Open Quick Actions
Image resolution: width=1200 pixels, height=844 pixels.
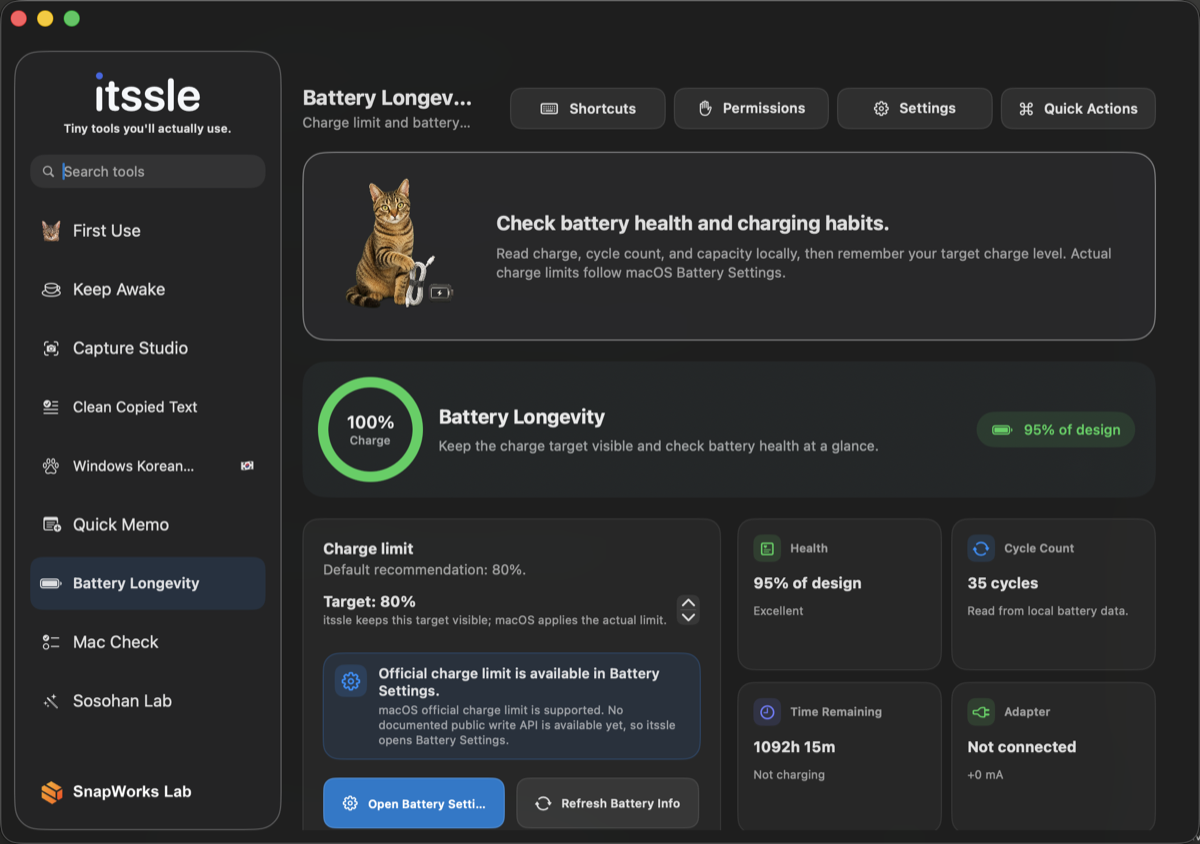tap(1078, 109)
